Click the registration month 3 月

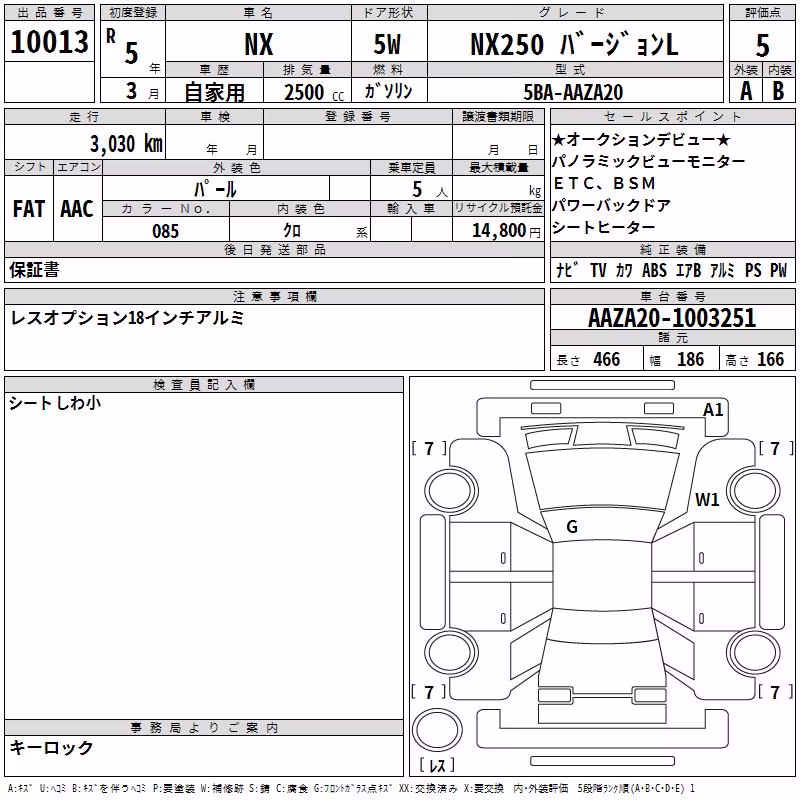[x=142, y=91]
